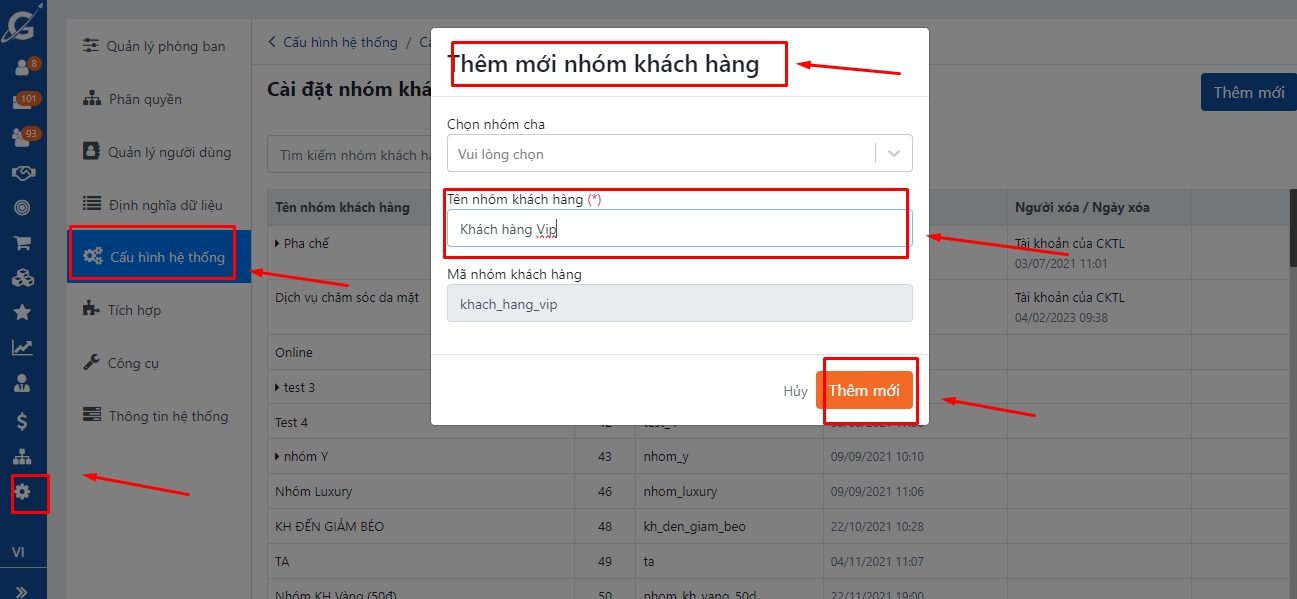Click the org chart sitemap icon in sidebar
The height and width of the screenshot is (599, 1297).
(x=22, y=457)
